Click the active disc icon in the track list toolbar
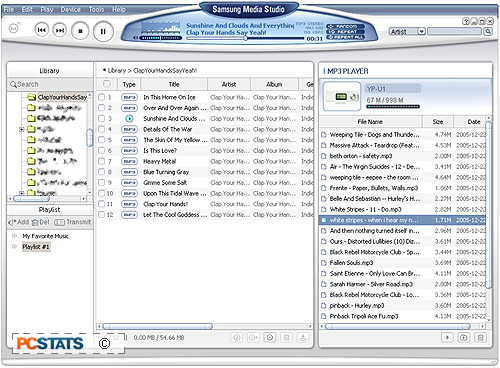500x368 pixels. click(270, 338)
